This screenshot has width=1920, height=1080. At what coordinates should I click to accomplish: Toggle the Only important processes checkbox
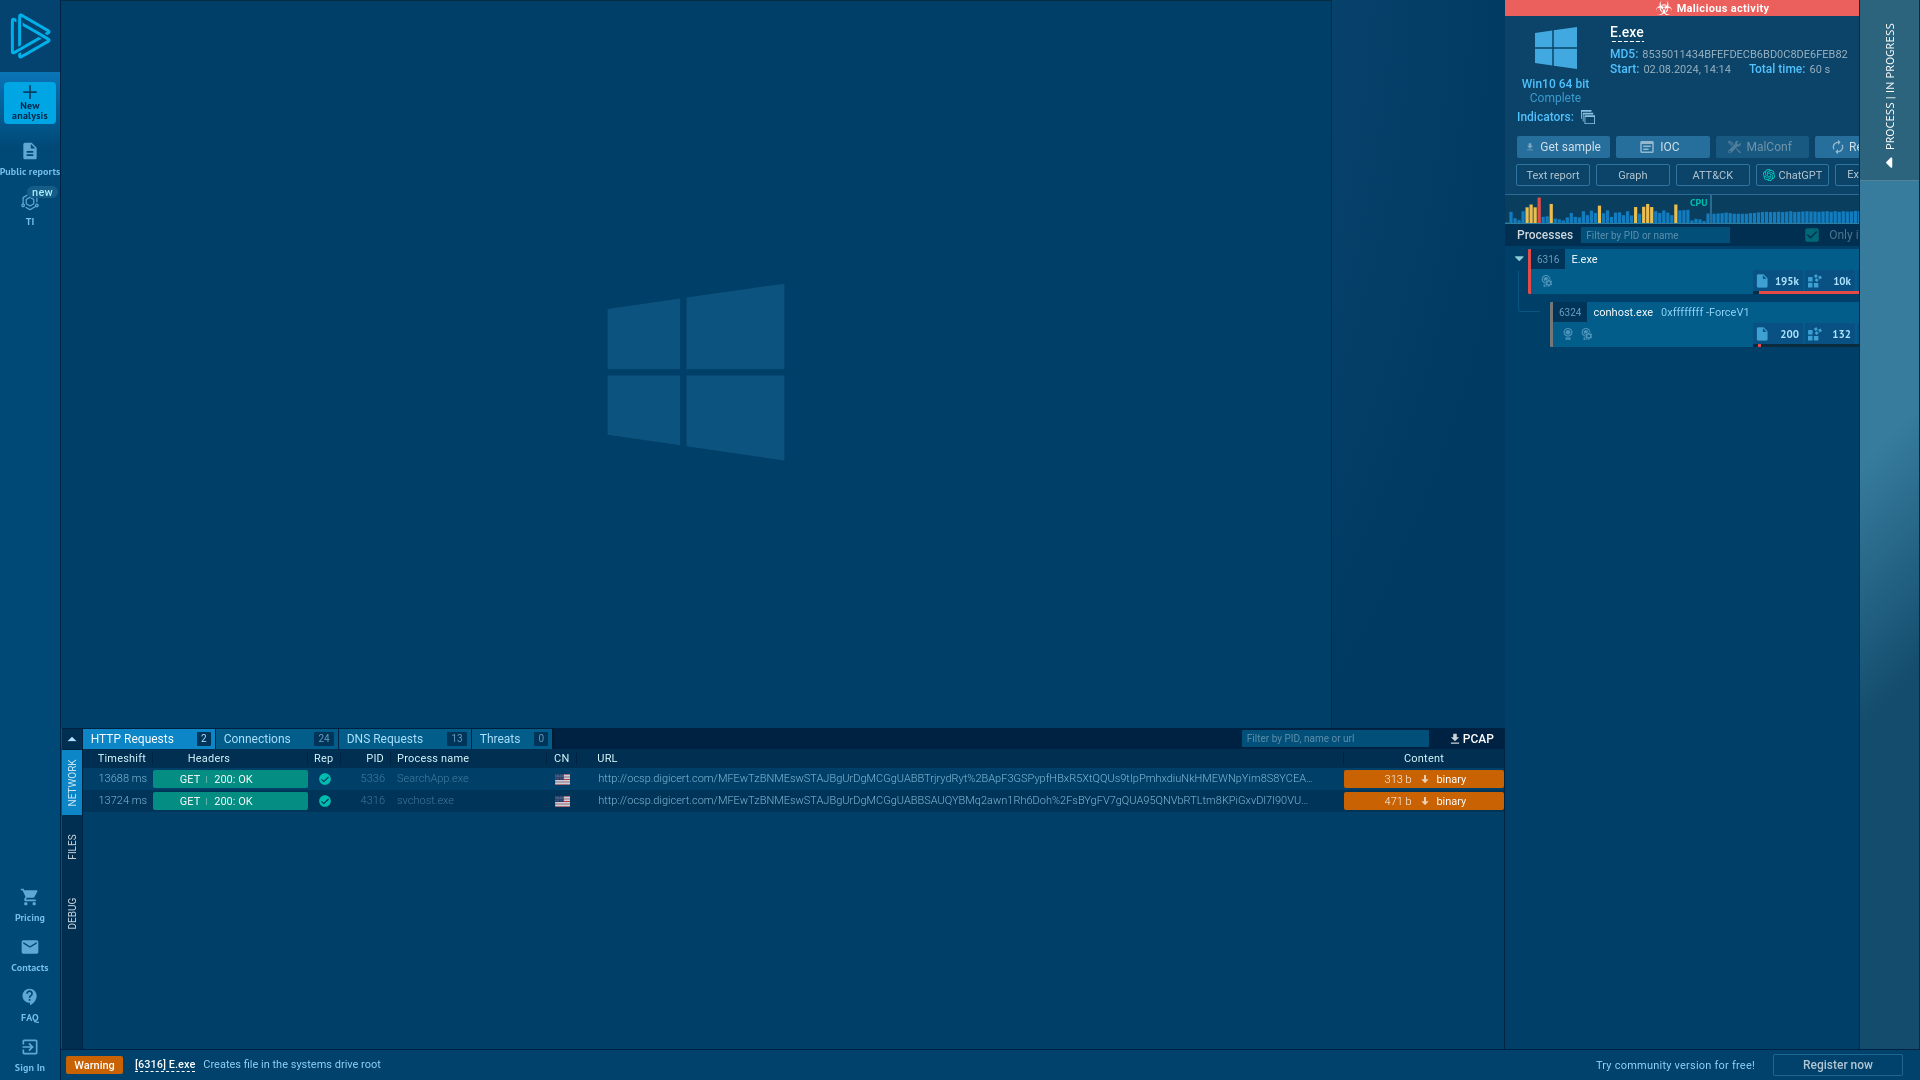tap(1812, 235)
